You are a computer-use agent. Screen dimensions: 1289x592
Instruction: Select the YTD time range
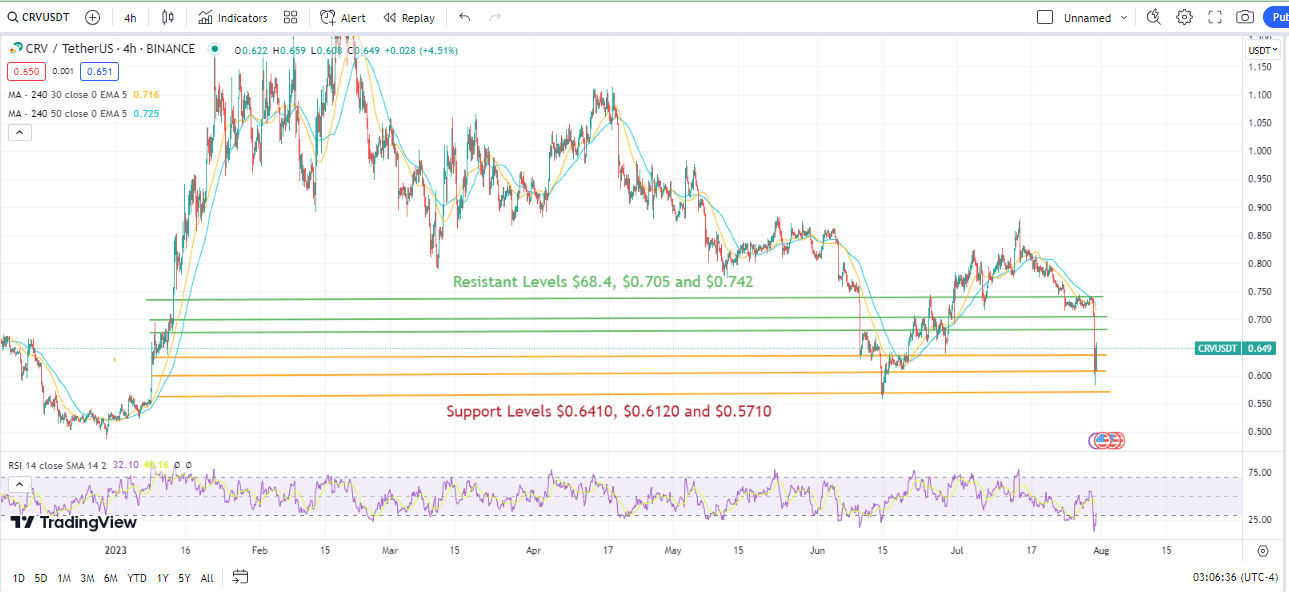[138, 578]
